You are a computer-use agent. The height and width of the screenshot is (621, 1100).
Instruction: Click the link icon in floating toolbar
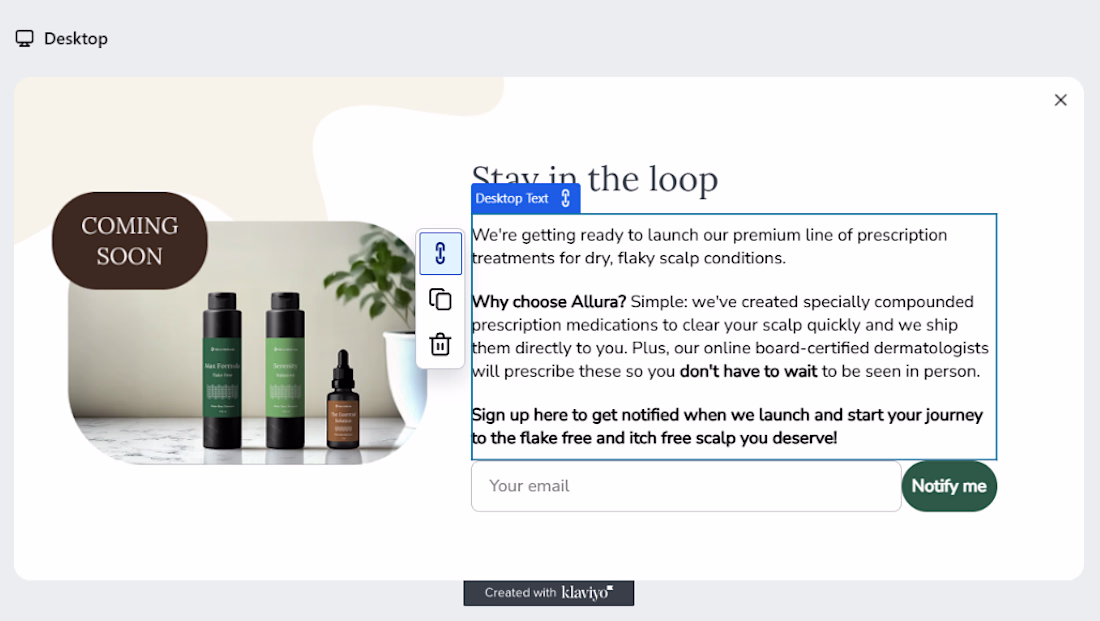pos(441,253)
